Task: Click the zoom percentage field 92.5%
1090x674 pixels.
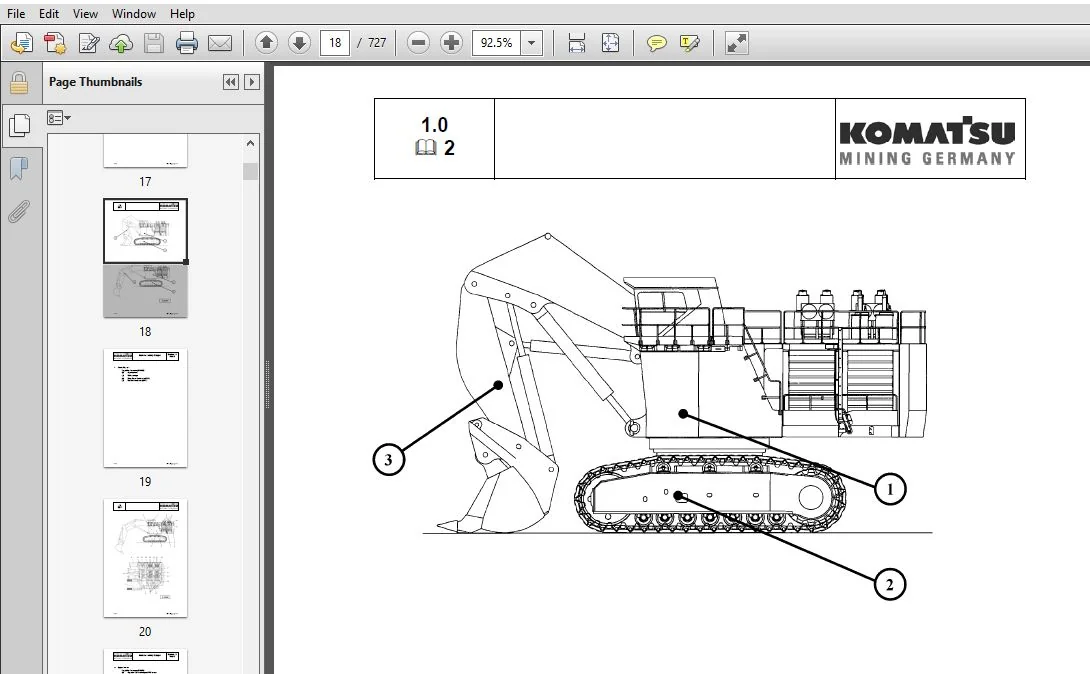Action: tap(496, 42)
